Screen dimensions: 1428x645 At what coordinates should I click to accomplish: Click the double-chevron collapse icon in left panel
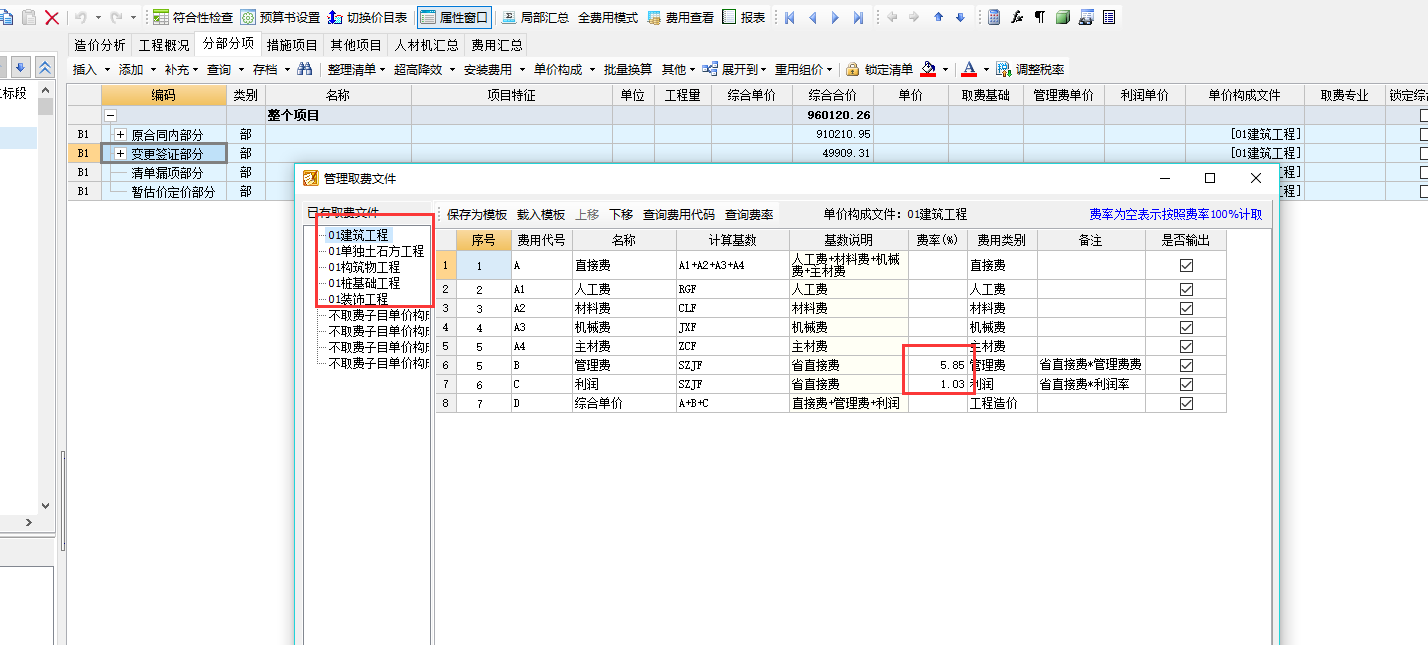pyautogui.click(x=45, y=67)
